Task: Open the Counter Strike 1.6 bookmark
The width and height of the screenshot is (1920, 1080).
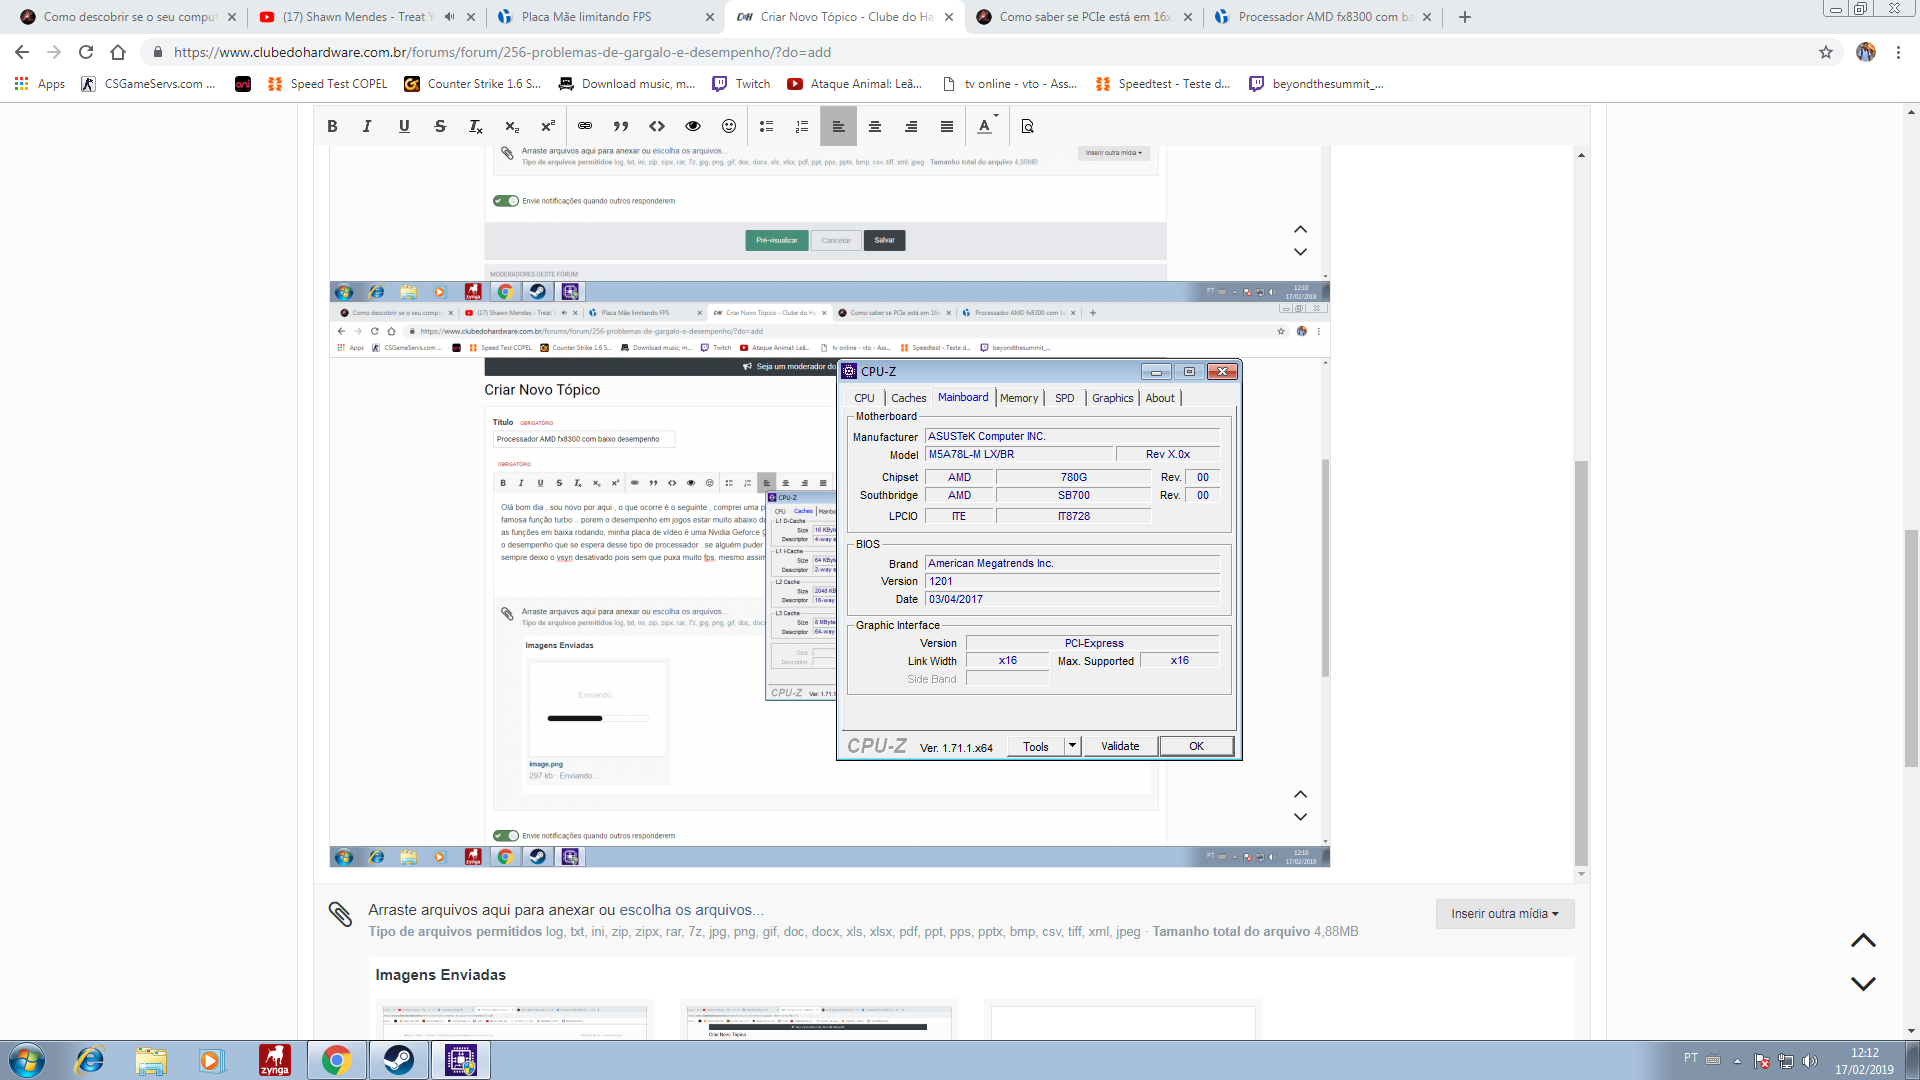Action: 472,84
